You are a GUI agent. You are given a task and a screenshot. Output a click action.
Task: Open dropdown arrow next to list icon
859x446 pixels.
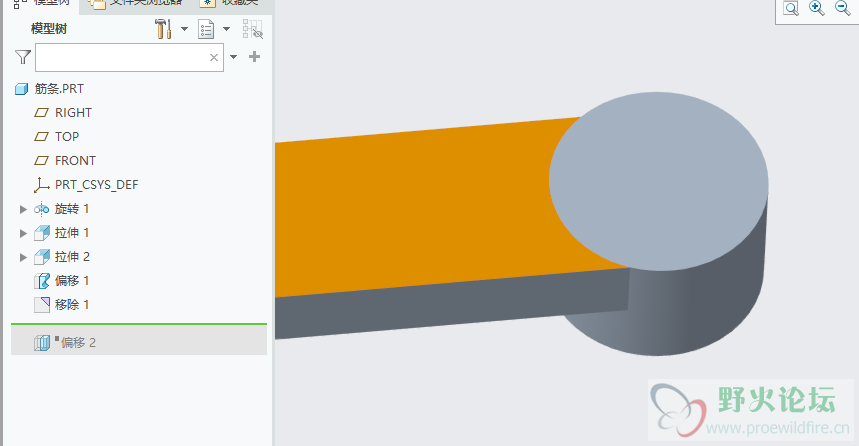coord(226,29)
